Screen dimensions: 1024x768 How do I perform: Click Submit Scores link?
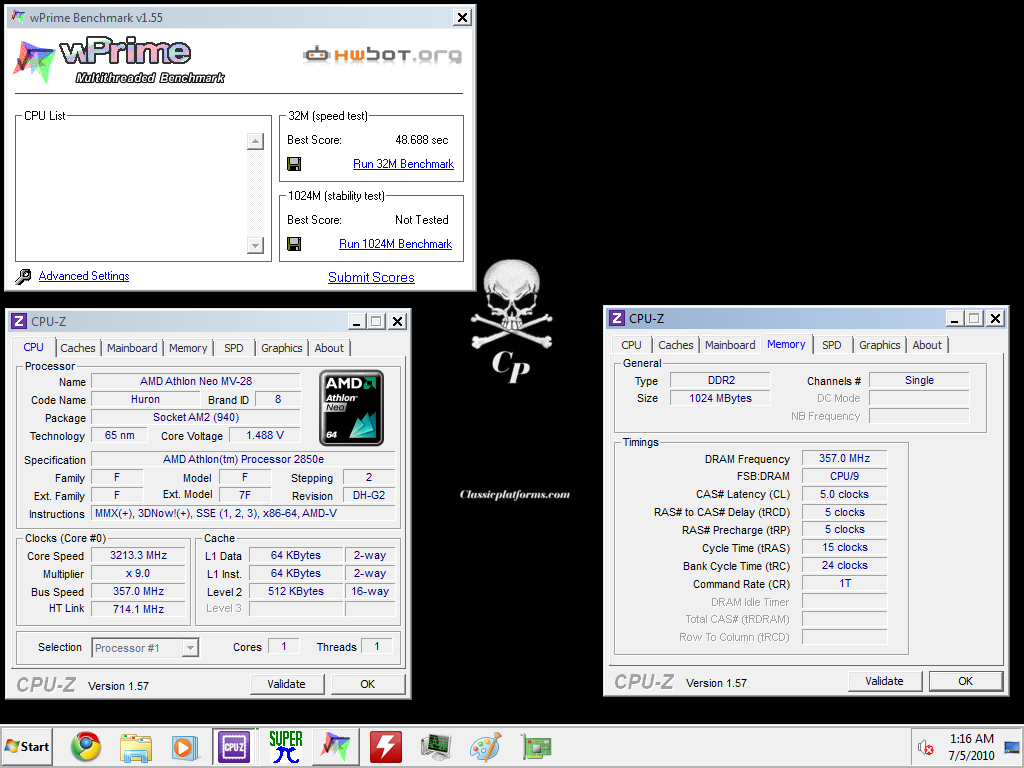pos(371,278)
